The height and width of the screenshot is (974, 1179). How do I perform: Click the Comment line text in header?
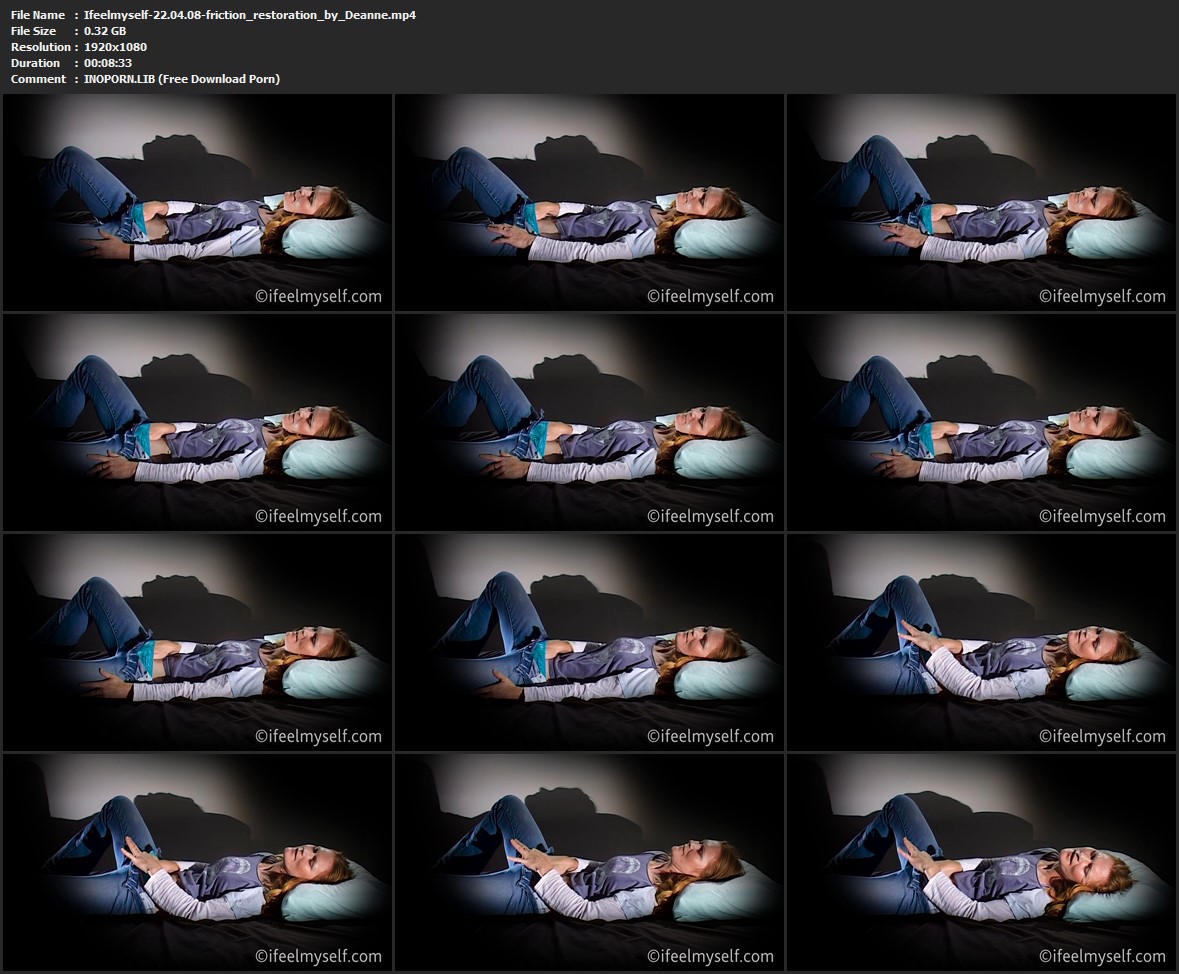pos(182,79)
